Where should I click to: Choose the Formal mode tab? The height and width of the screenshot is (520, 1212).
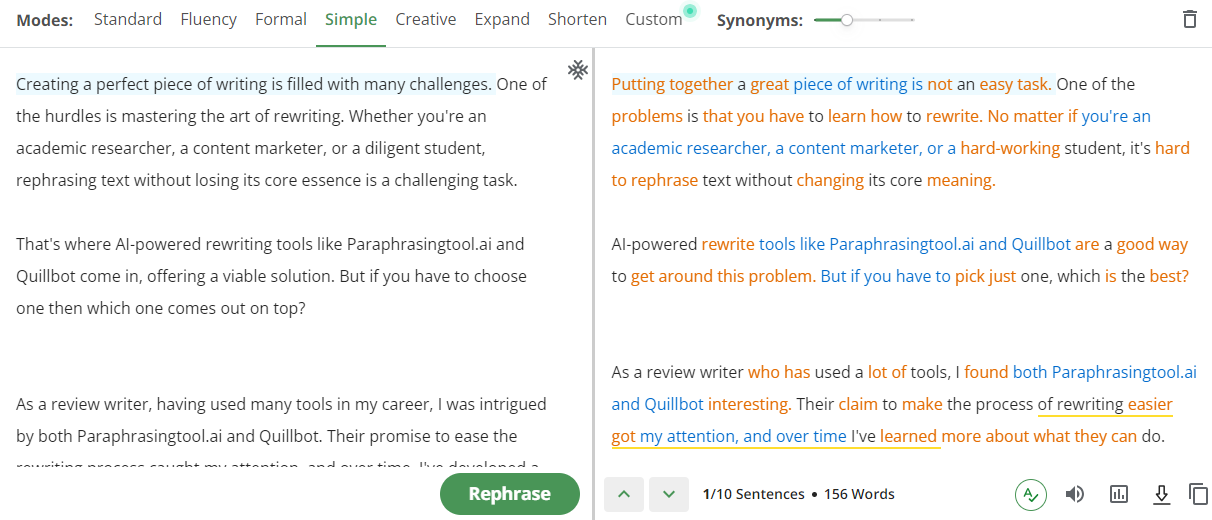click(281, 20)
